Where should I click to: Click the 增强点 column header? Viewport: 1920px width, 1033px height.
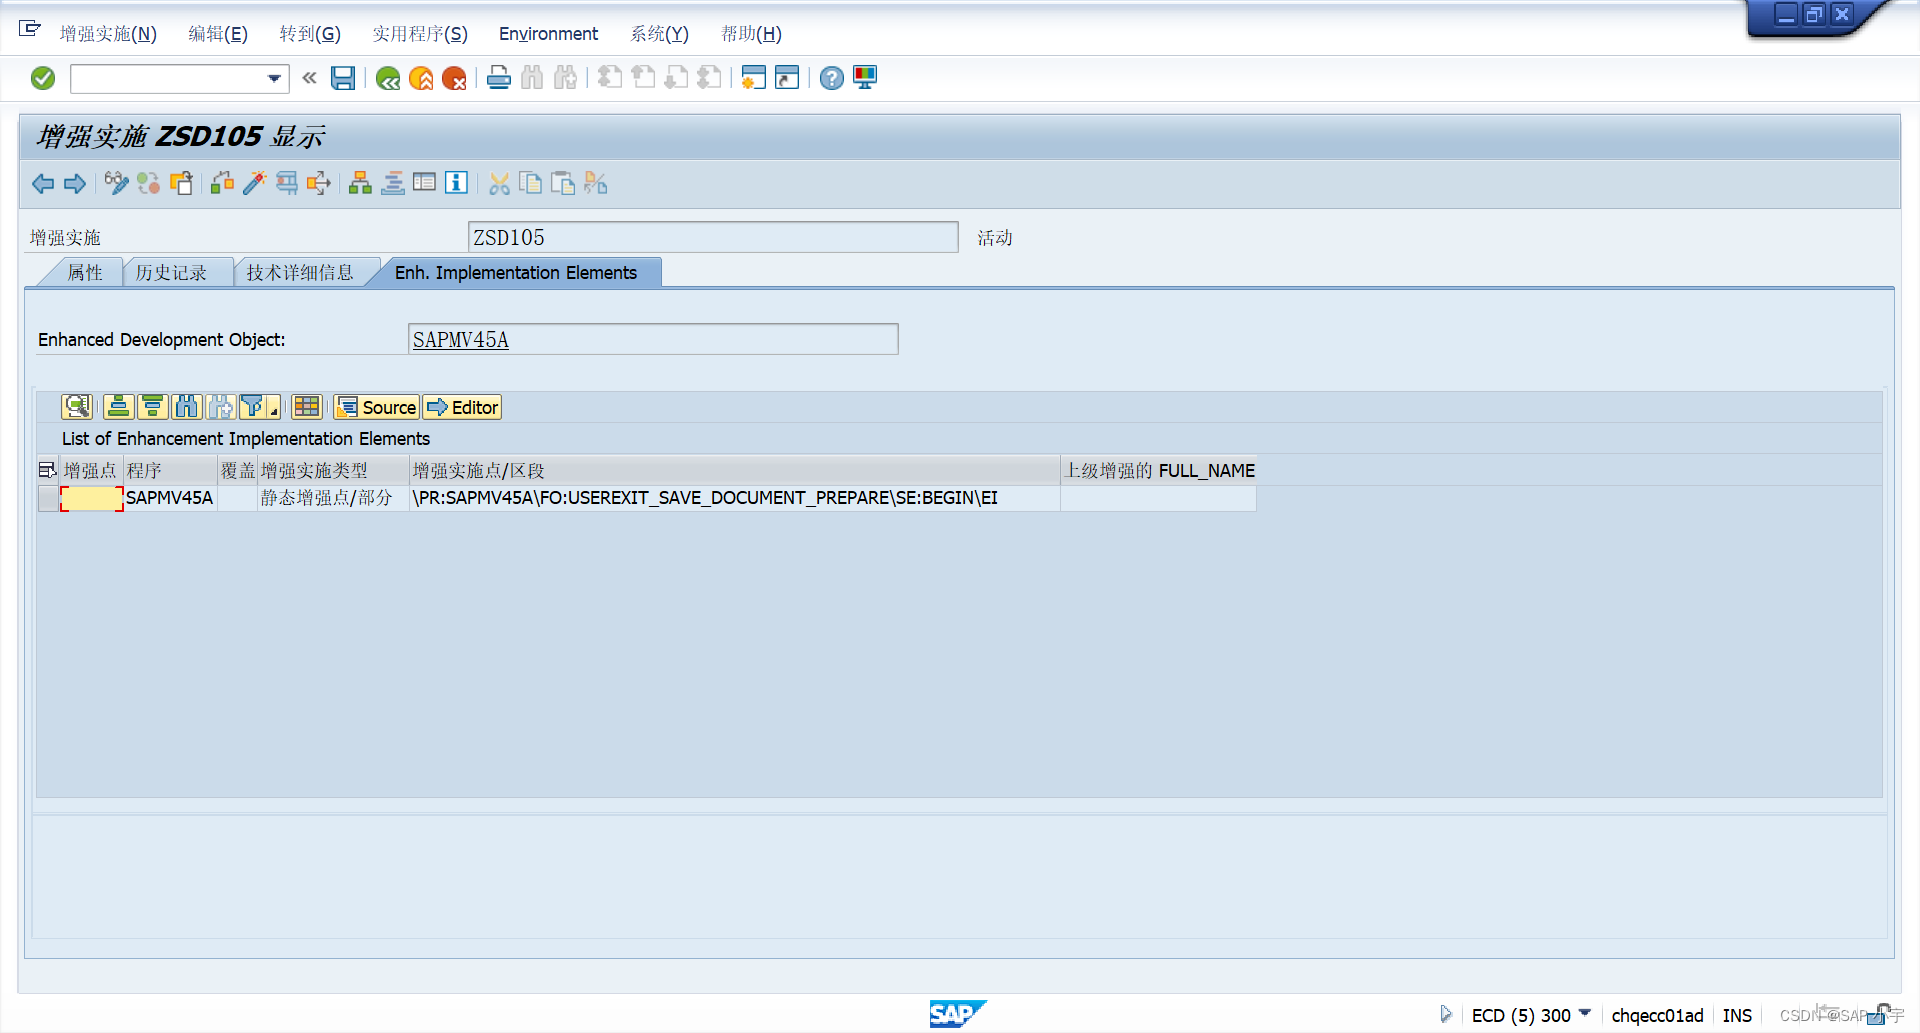[x=90, y=470]
